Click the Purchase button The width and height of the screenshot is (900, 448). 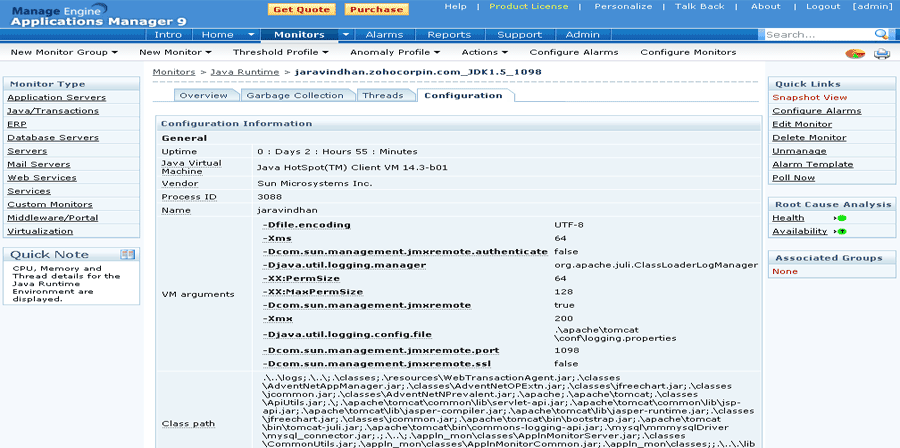pyautogui.click(x=377, y=9)
